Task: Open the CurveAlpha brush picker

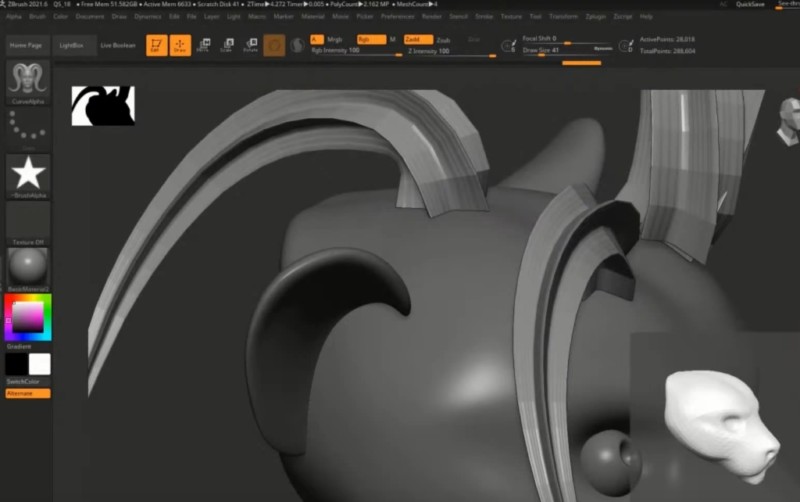Action: point(28,80)
